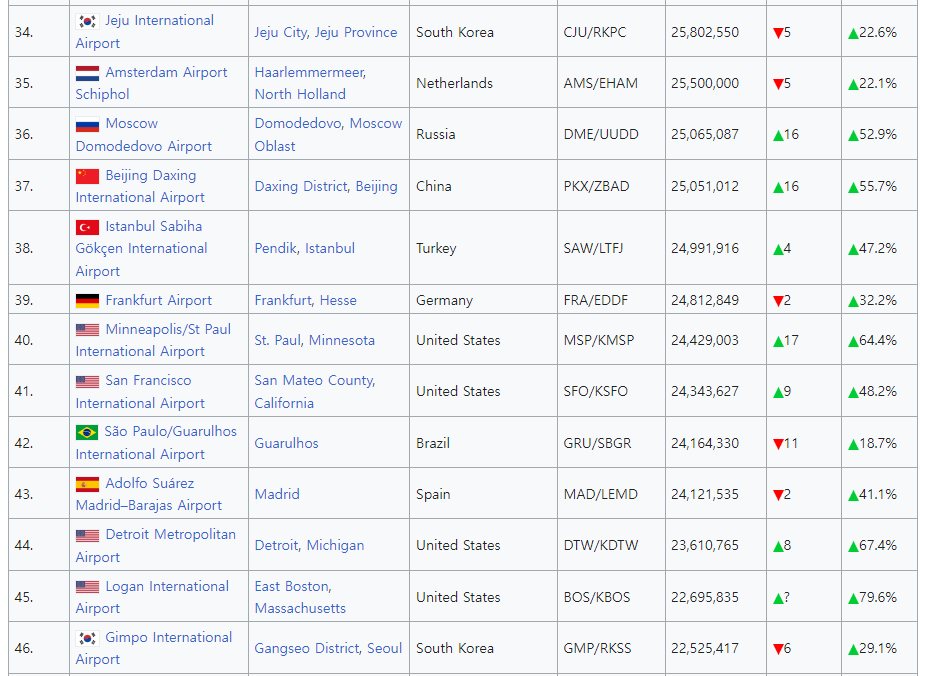Follow the Pendik, Istanbul location link
934x676 pixels.
pyautogui.click(x=304, y=248)
